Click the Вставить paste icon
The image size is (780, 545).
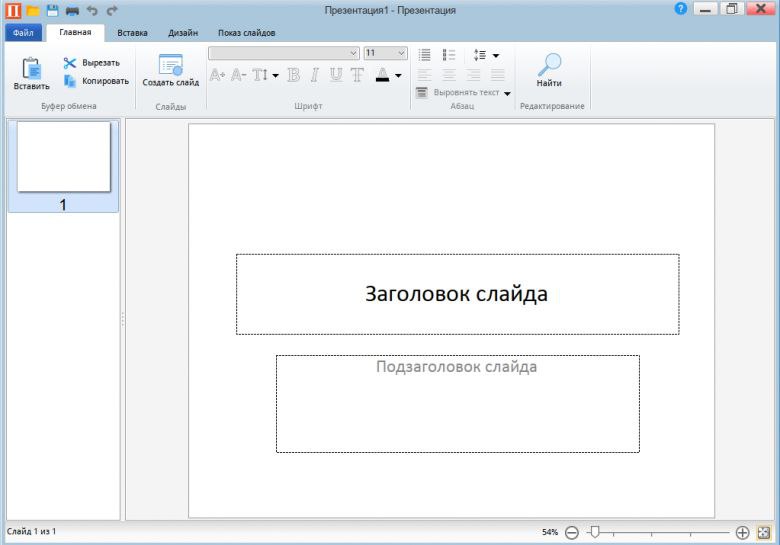32,69
